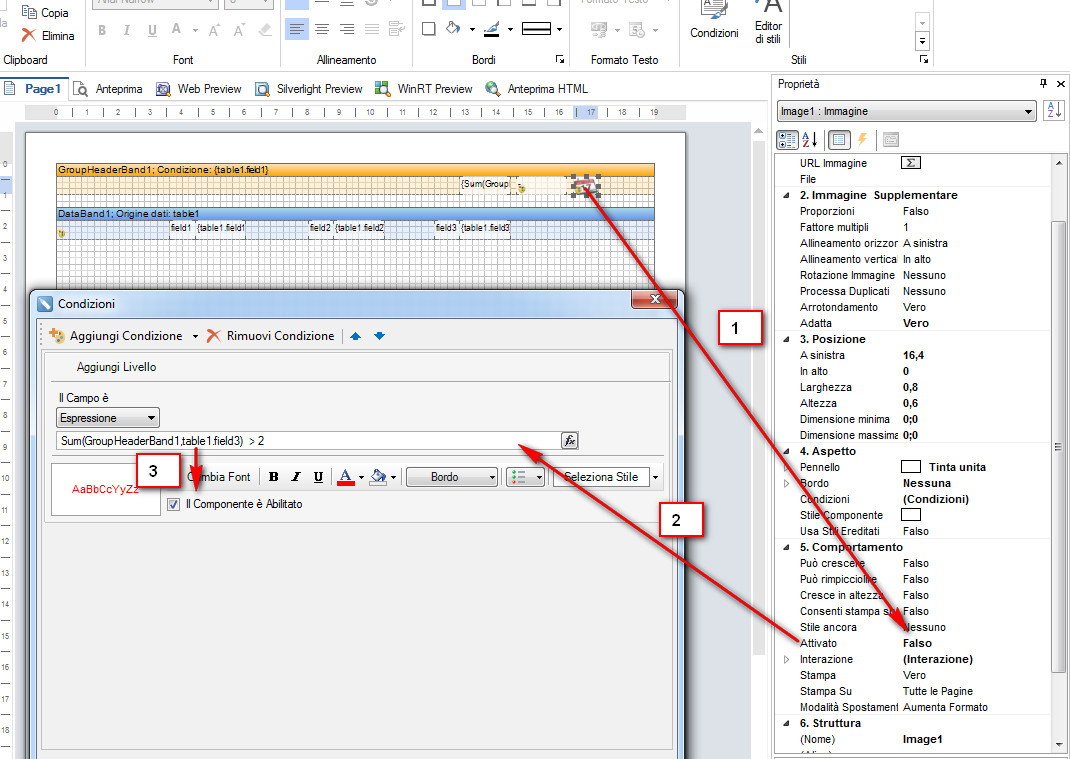Collapse the 3. Posizione category
This screenshot has height=759, width=1070.
[x=785, y=339]
